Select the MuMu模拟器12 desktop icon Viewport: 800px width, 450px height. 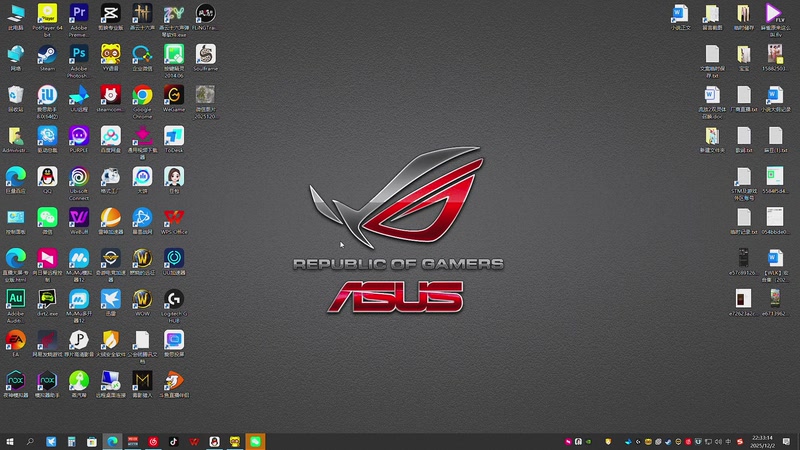click(79, 265)
